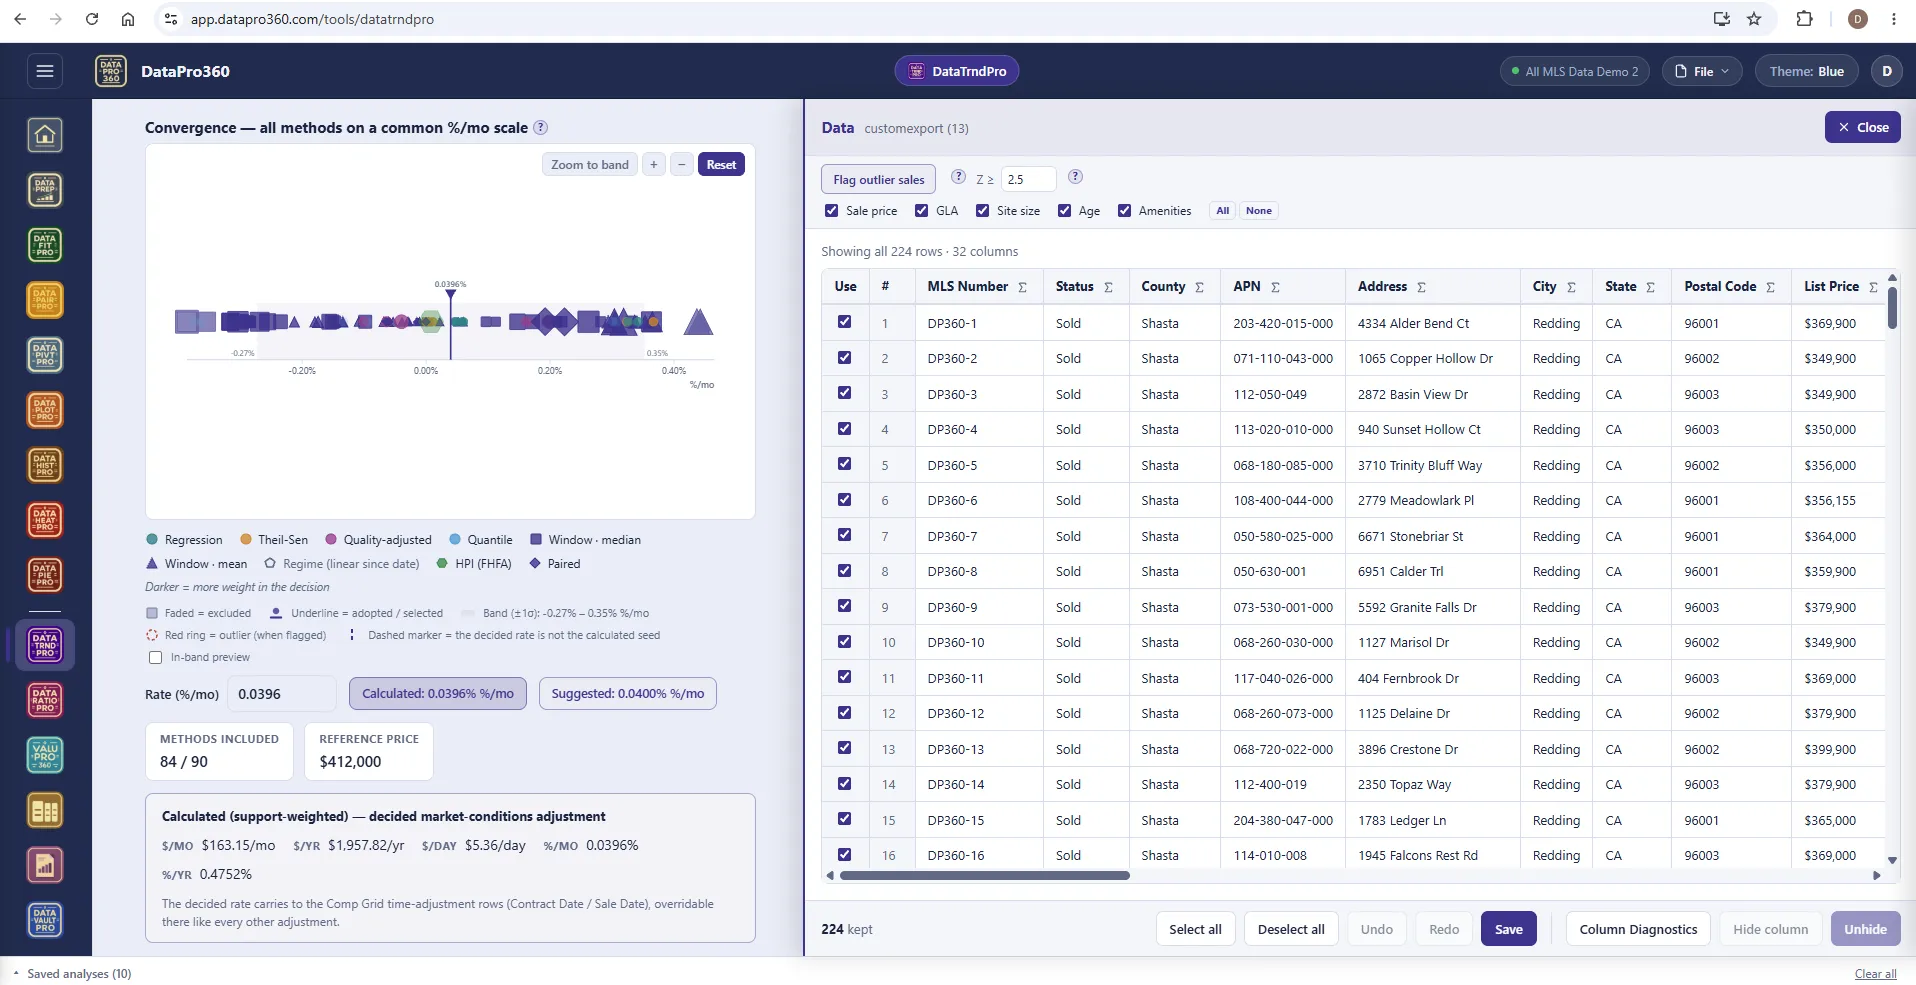
Task: Open the Data Prep tool icon
Action: click(45, 190)
